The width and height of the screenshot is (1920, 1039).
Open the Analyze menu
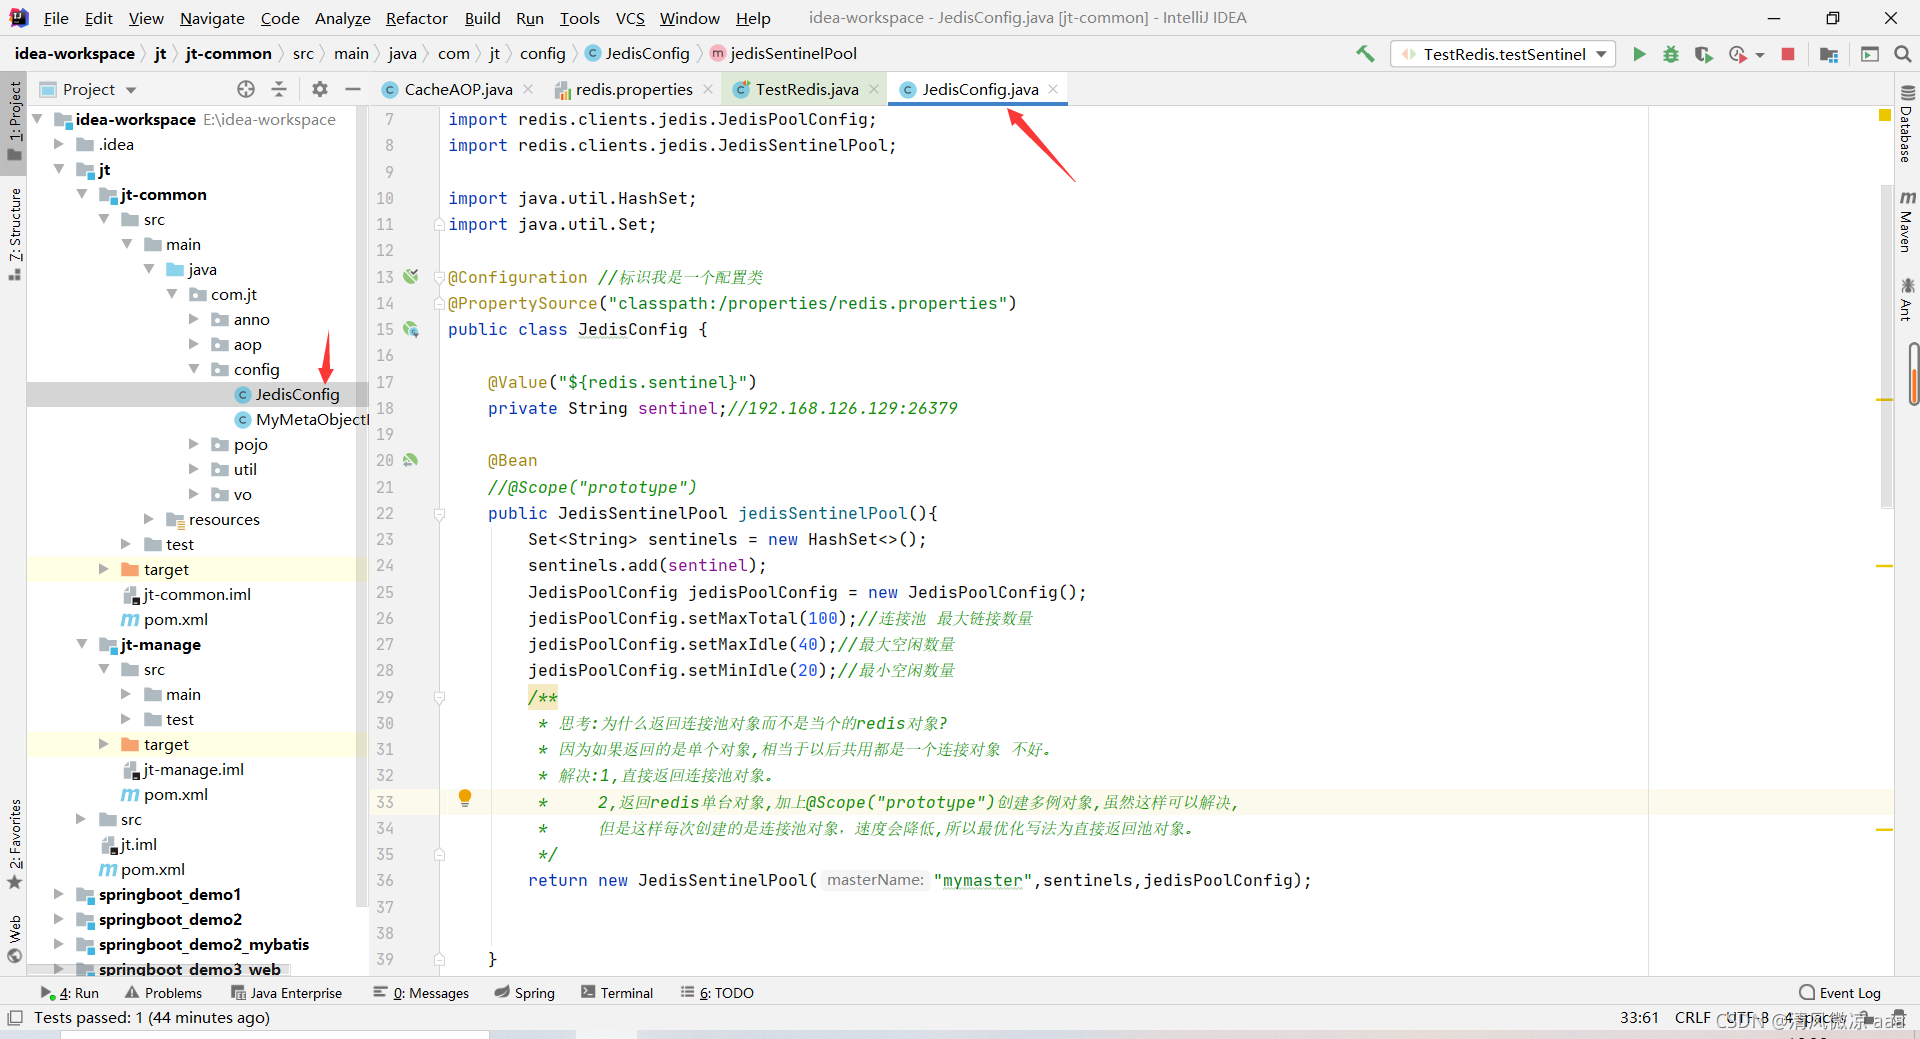point(343,18)
